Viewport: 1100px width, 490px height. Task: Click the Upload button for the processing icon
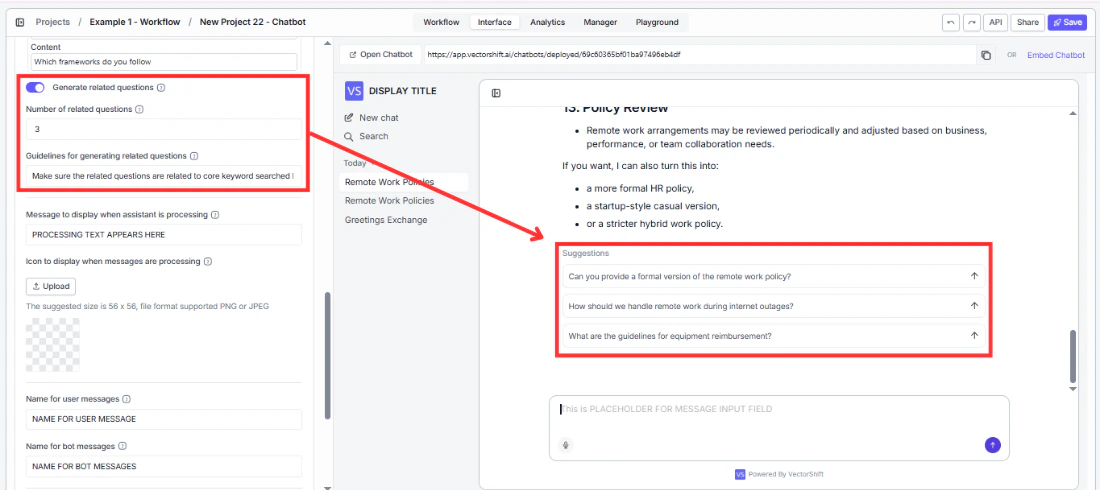coord(51,286)
